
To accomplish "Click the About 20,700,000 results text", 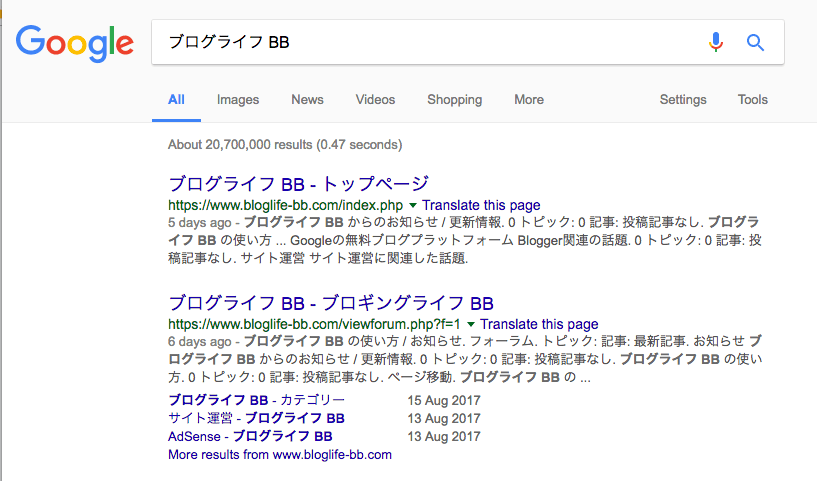I will (285, 144).
